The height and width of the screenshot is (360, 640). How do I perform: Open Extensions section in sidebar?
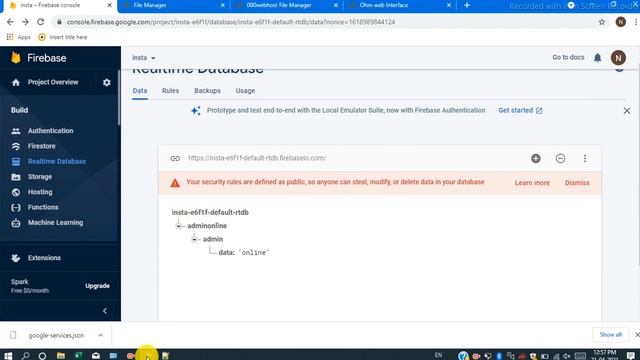click(44, 258)
